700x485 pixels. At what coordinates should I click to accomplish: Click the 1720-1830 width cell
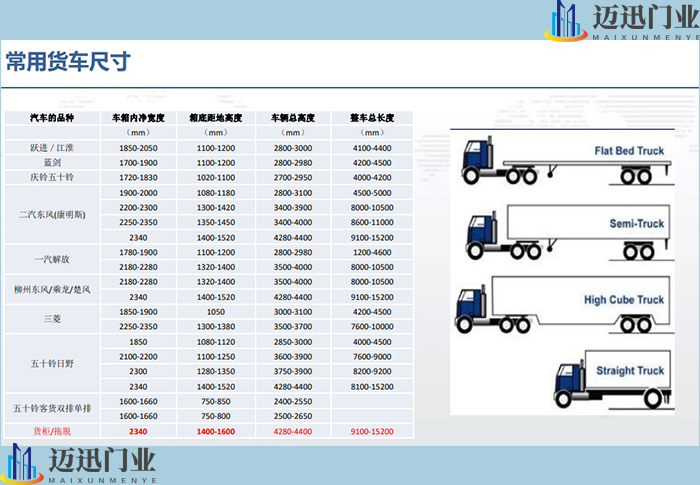pyautogui.click(x=138, y=177)
